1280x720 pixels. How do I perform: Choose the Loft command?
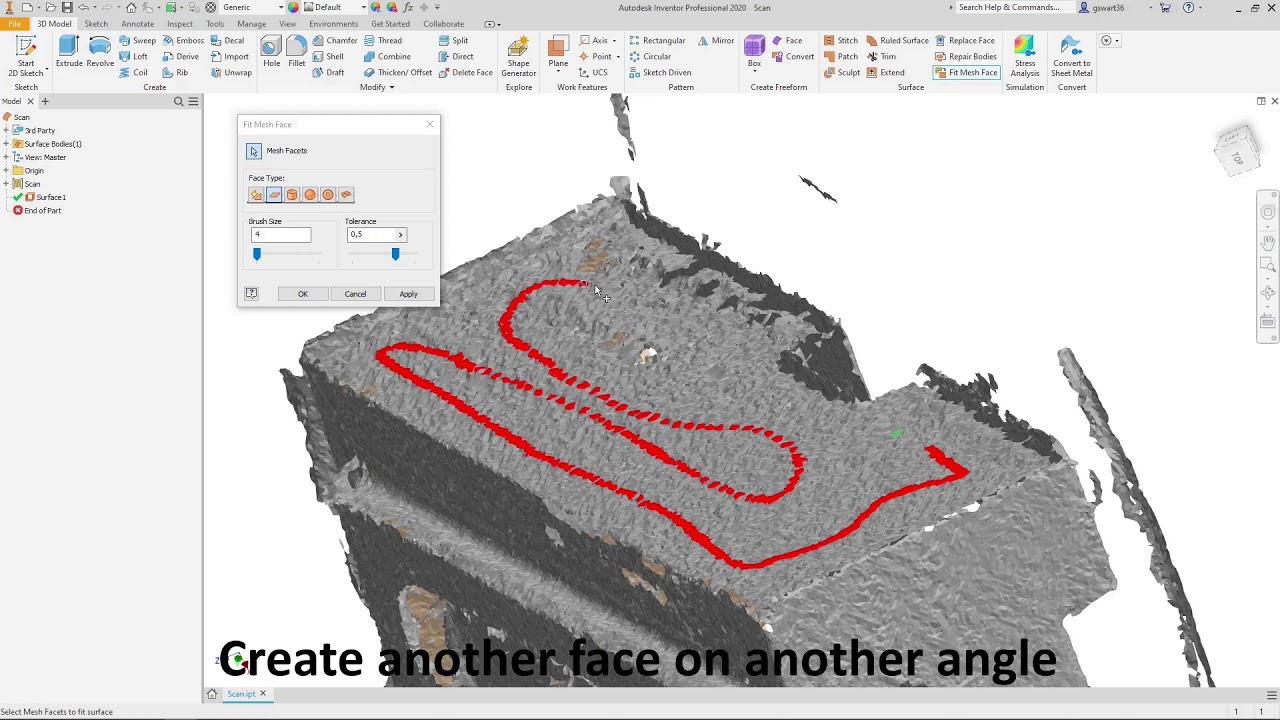(134, 57)
